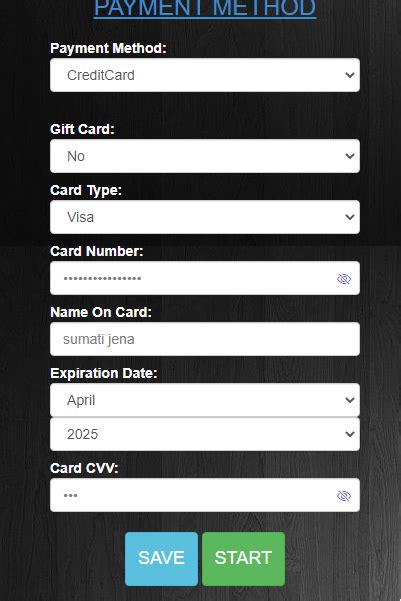
Task: Follow the PAYMENT METHOD heading link
Action: (x=205, y=8)
